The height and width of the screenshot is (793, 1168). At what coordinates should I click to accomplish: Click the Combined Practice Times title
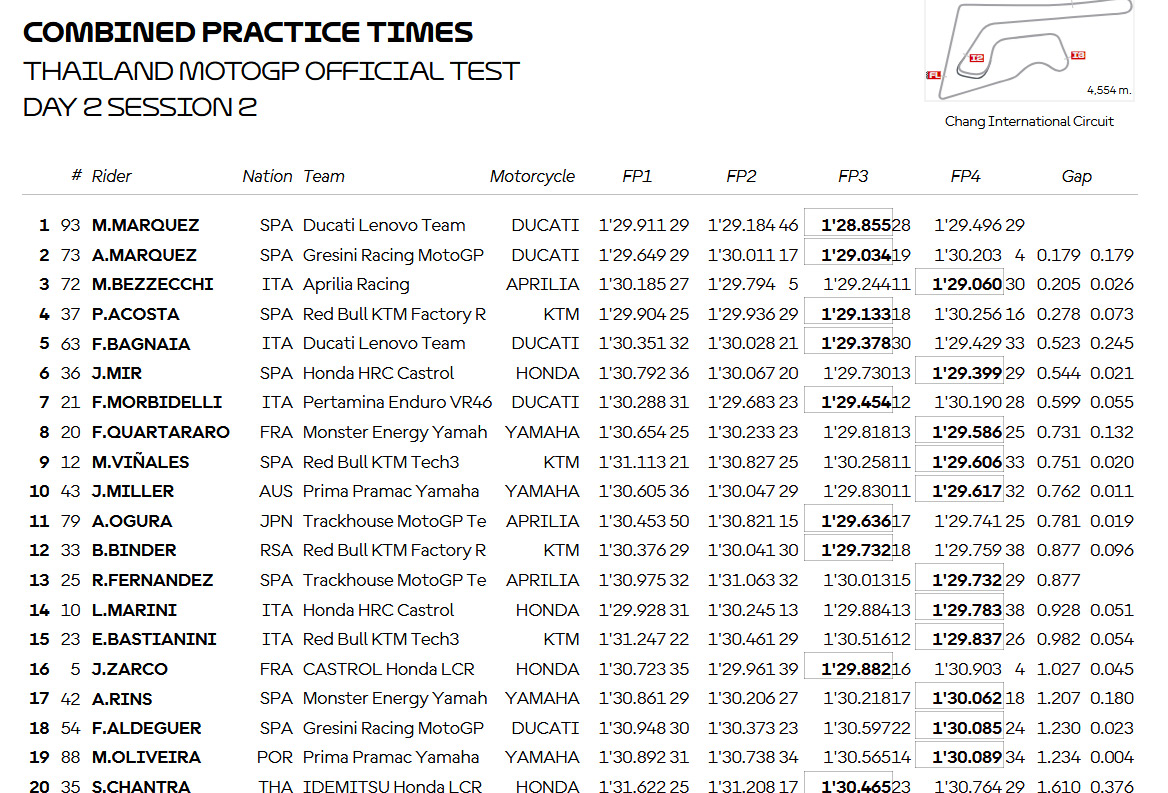[247, 32]
